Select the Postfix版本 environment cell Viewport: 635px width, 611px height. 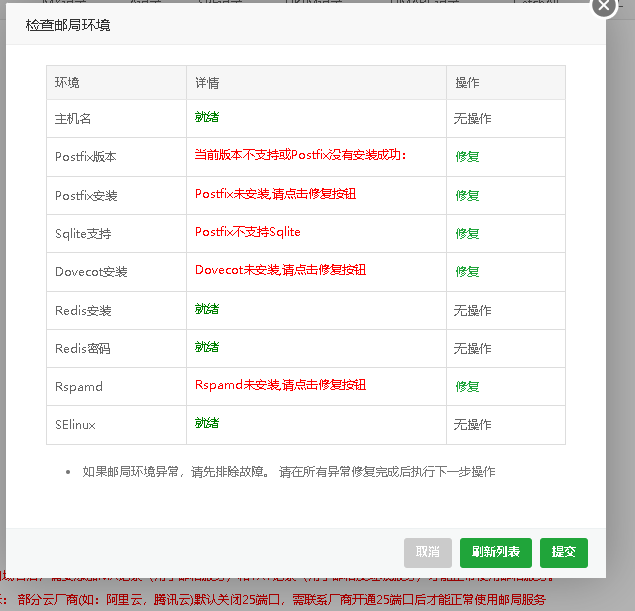[117, 157]
